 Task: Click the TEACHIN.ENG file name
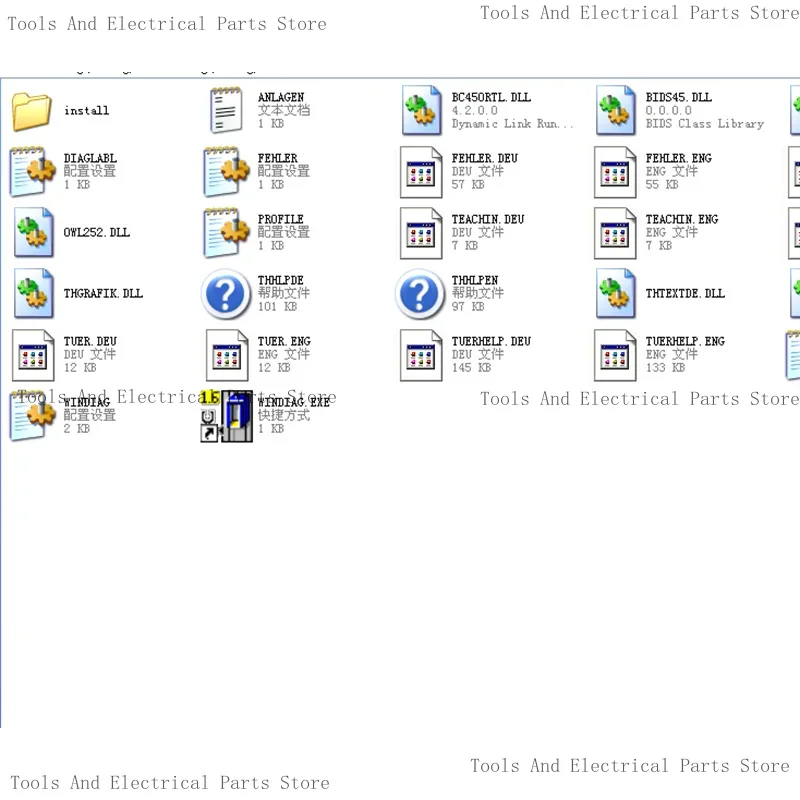click(682, 219)
